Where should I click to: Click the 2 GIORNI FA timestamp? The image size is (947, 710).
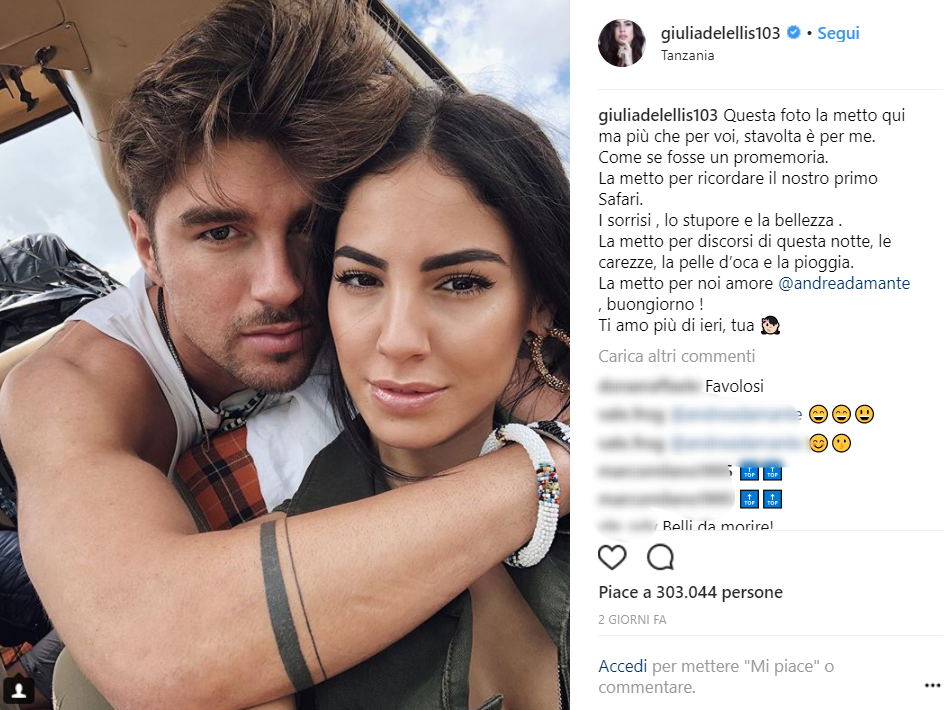point(632,619)
